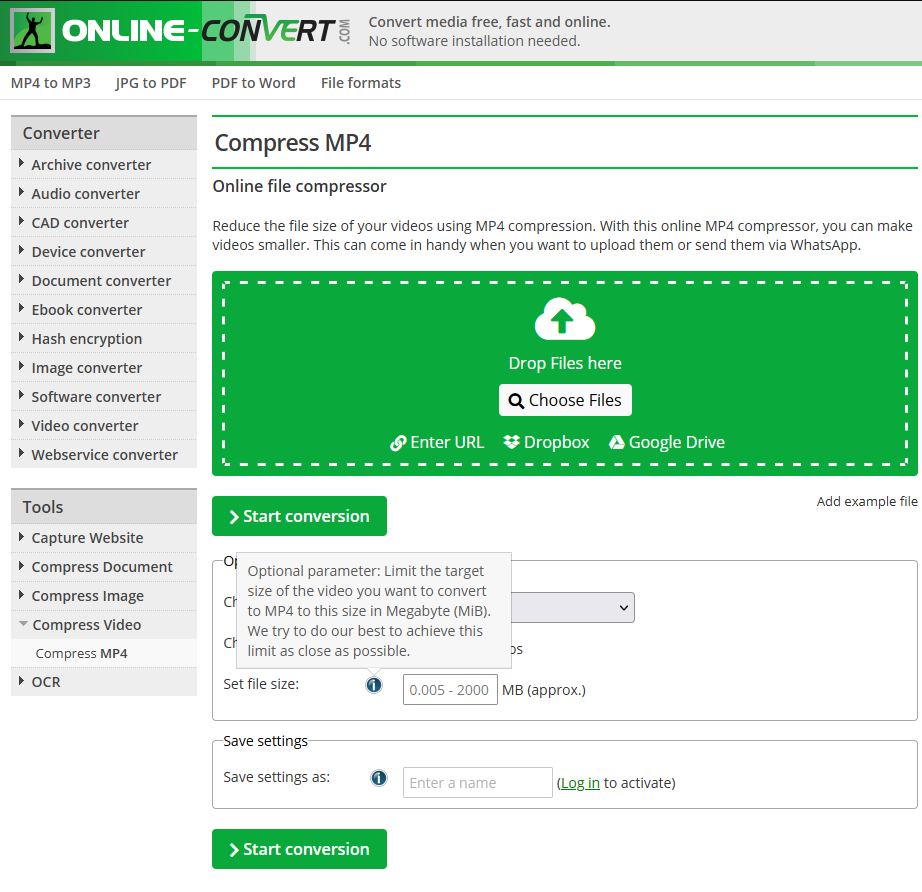Screen dimensions: 922x892
Task: Click the Log in link
Action: click(580, 783)
